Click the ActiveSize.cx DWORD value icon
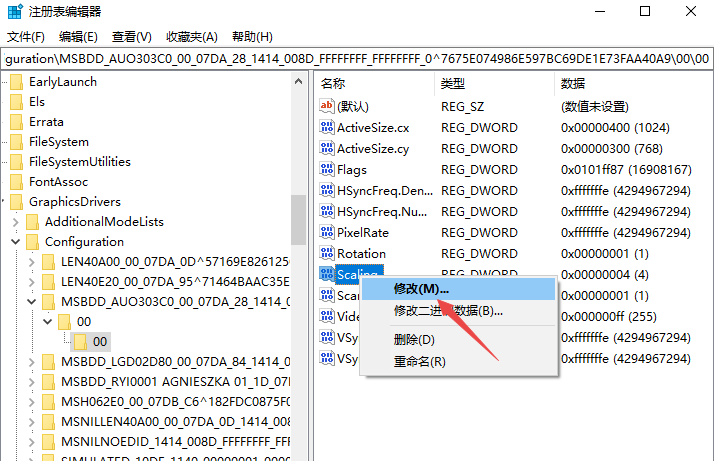The height and width of the screenshot is (461, 714). (x=326, y=127)
